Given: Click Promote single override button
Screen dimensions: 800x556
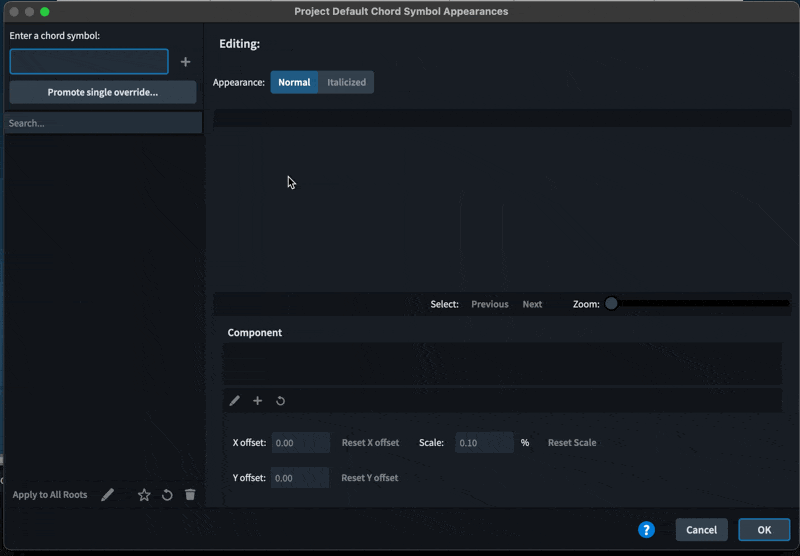Looking at the screenshot, I should pyautogui.click(x=103, y=92).
